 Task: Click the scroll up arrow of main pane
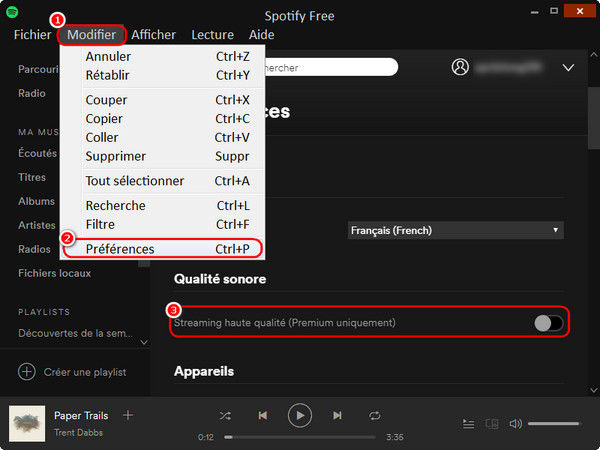pos(594,55)
